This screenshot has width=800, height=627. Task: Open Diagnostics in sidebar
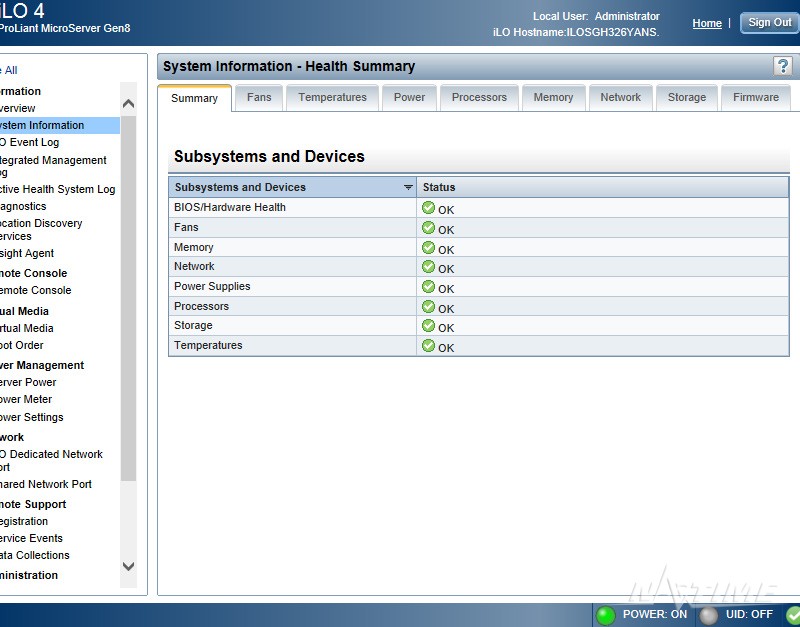(x=23, y=206)
